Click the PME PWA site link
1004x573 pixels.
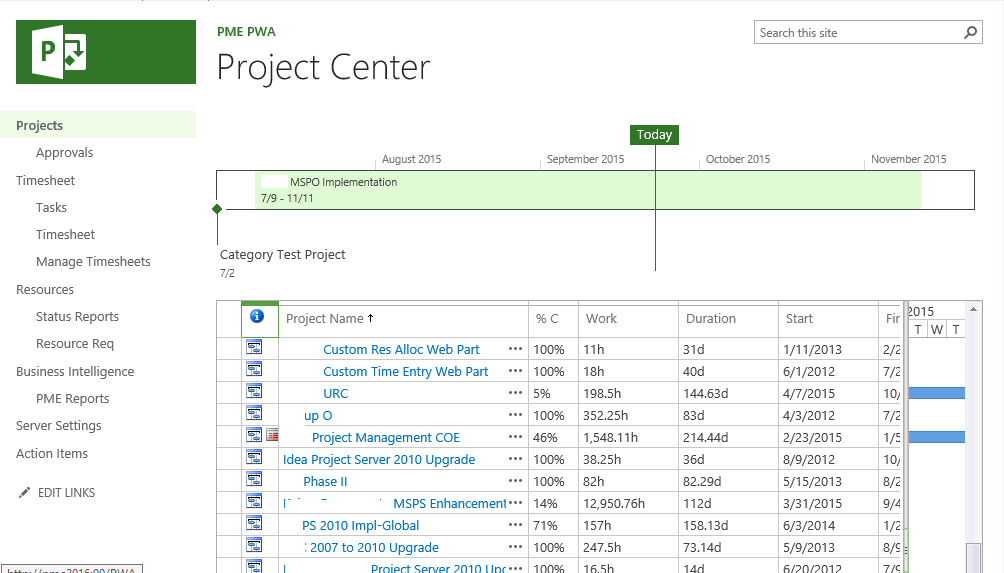point(247,31)
